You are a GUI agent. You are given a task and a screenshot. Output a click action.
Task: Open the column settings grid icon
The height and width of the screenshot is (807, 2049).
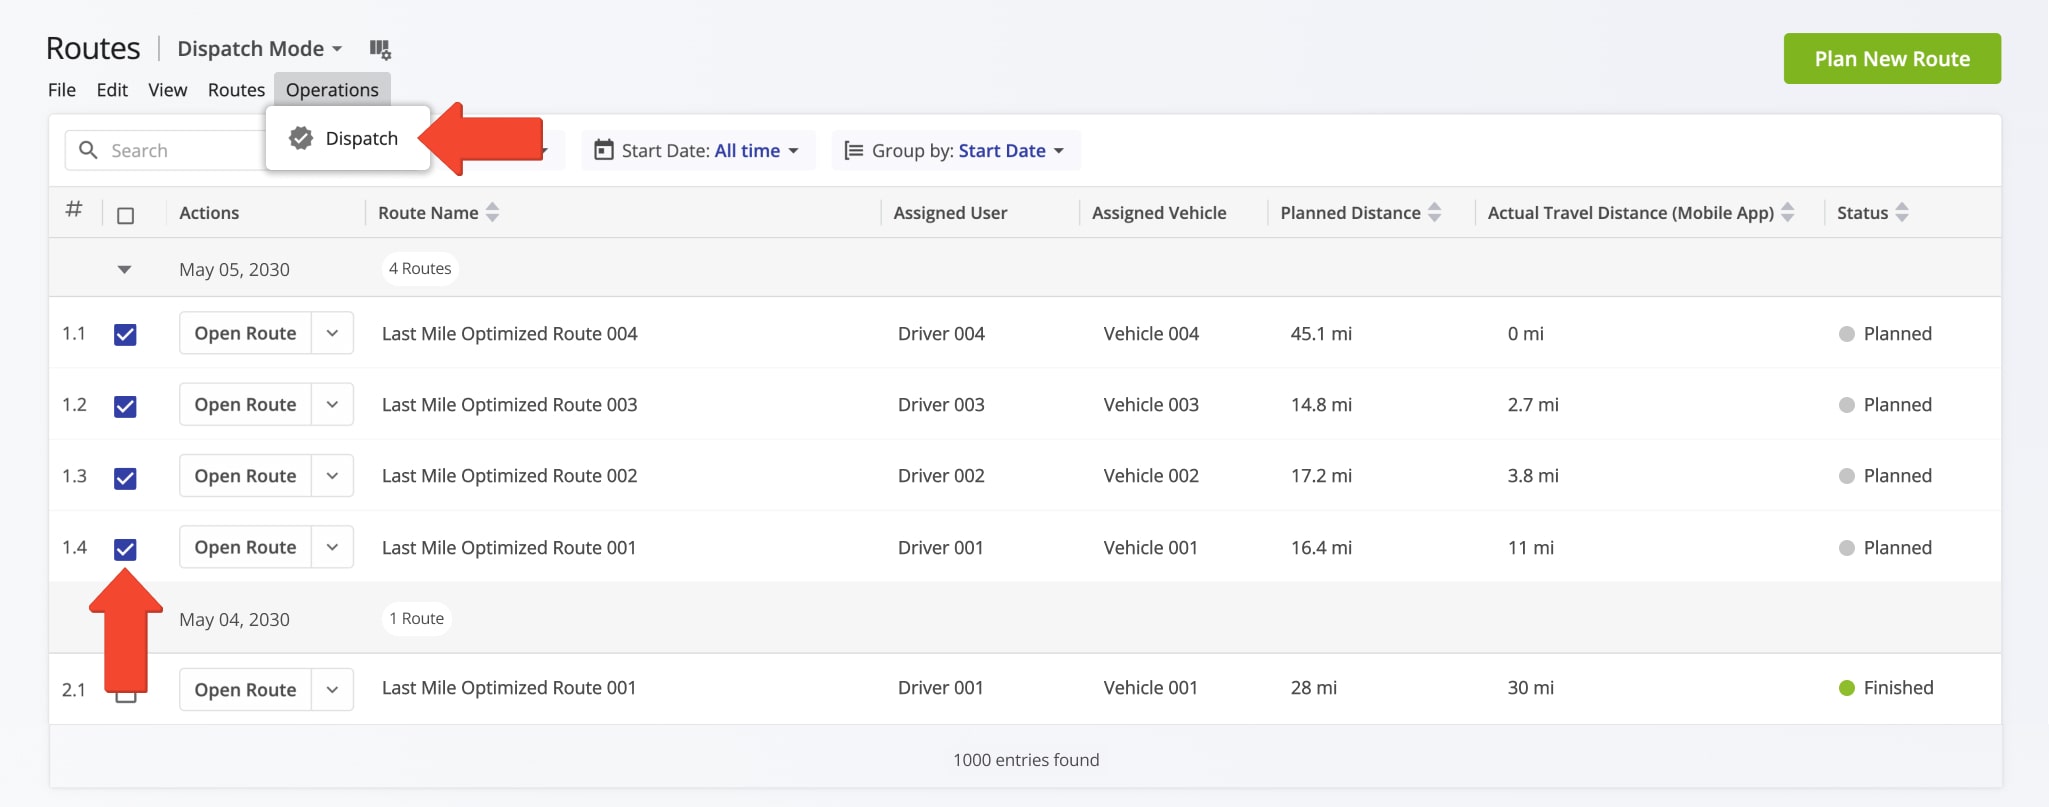click(x=380, y=49)
